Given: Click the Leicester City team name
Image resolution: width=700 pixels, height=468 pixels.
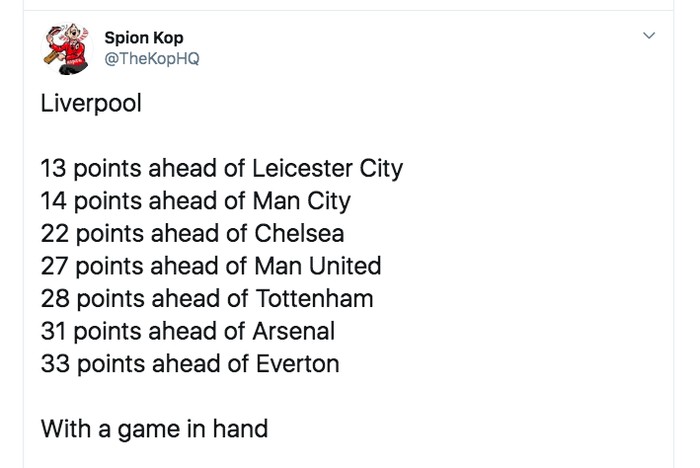Looking at the screenshot, I should pos(327,168).
